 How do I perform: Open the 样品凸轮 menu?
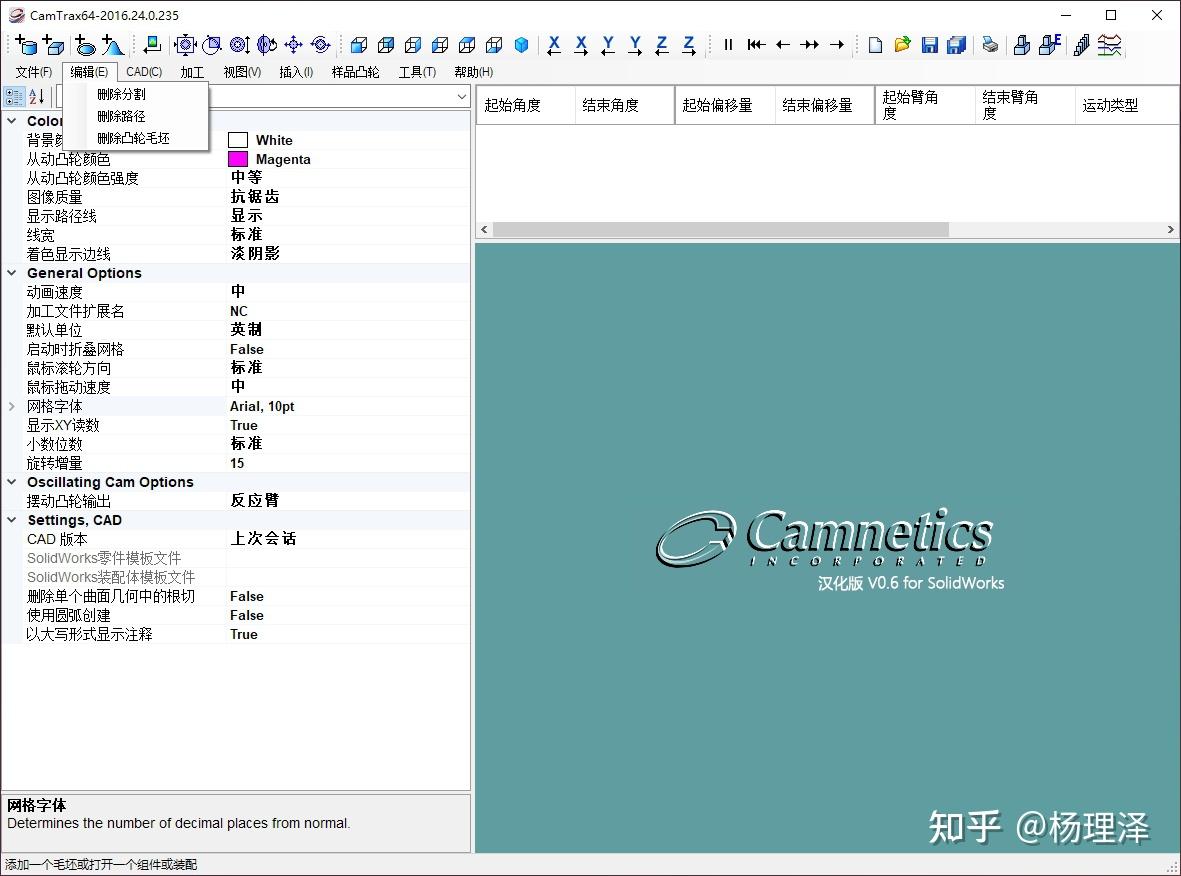click(x=356, y=72)
